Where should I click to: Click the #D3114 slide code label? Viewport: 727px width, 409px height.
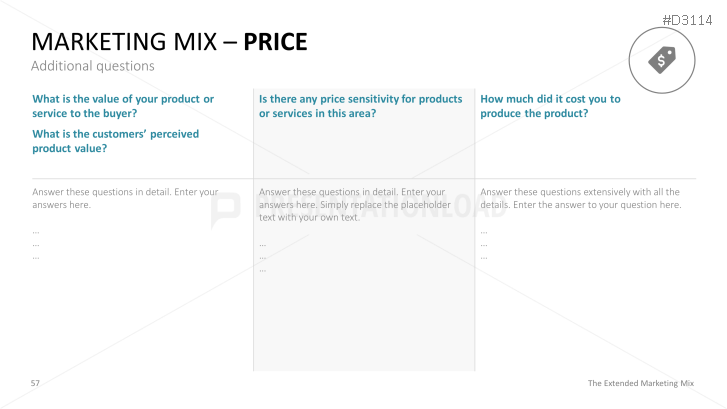click(692, 19)
